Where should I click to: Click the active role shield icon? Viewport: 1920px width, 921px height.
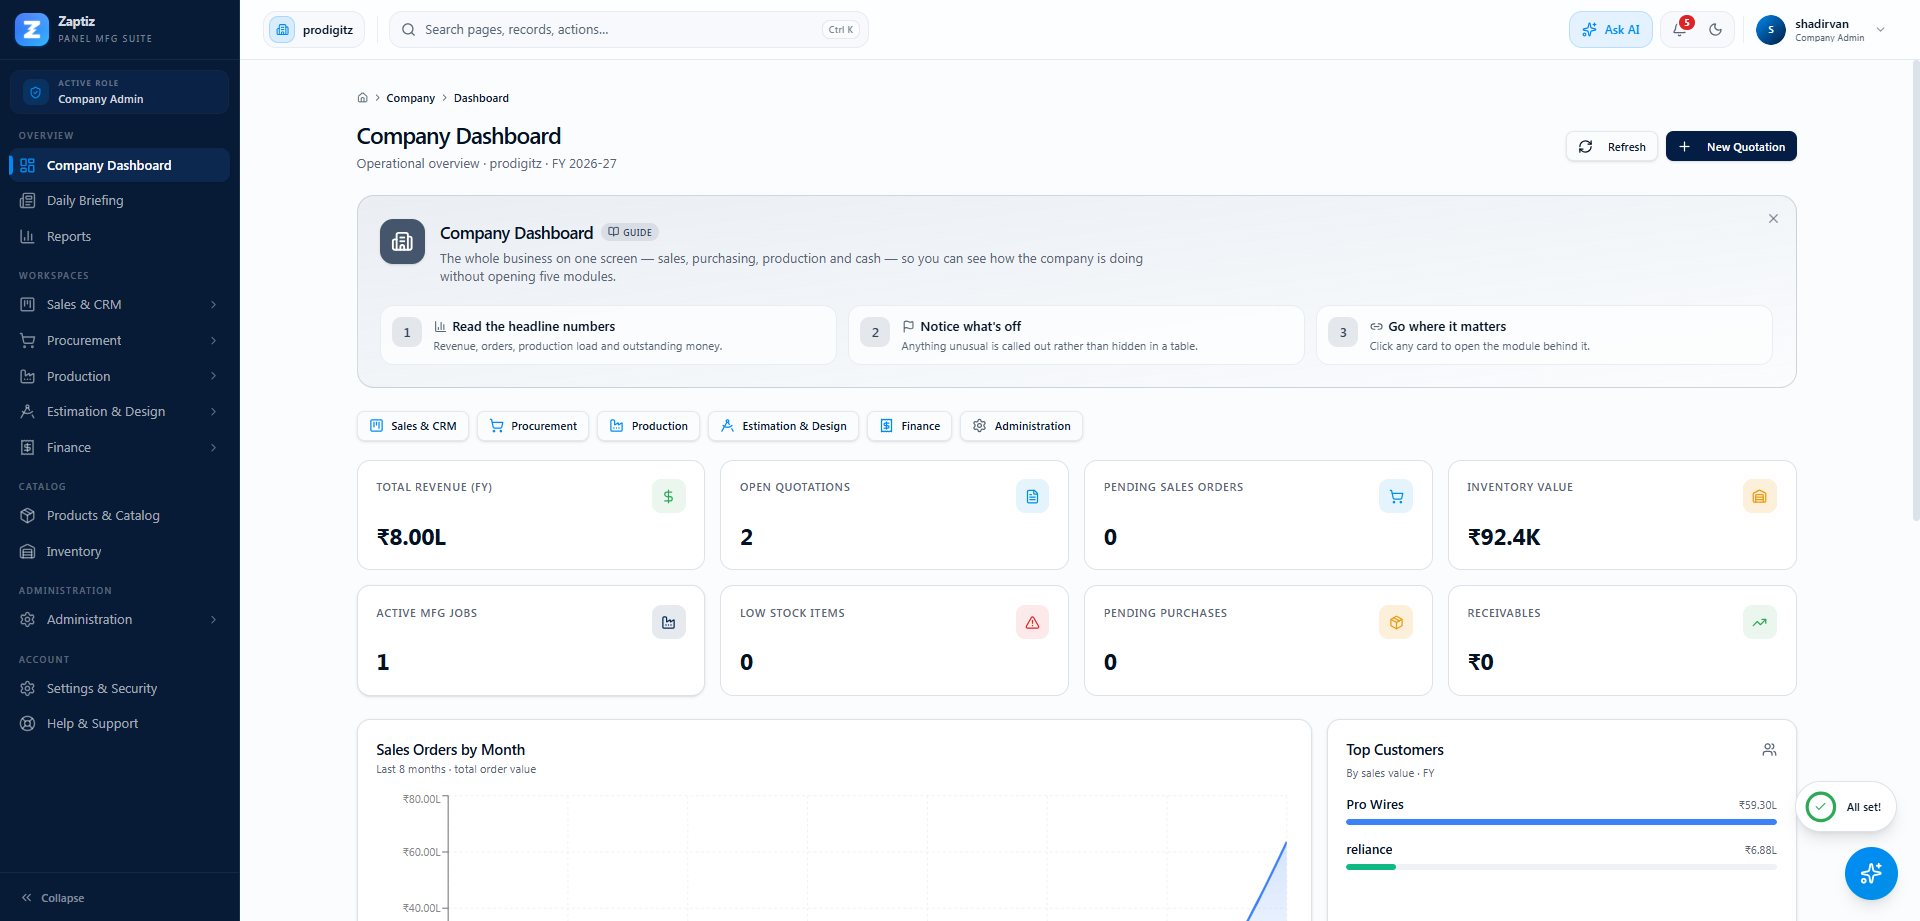36,92
